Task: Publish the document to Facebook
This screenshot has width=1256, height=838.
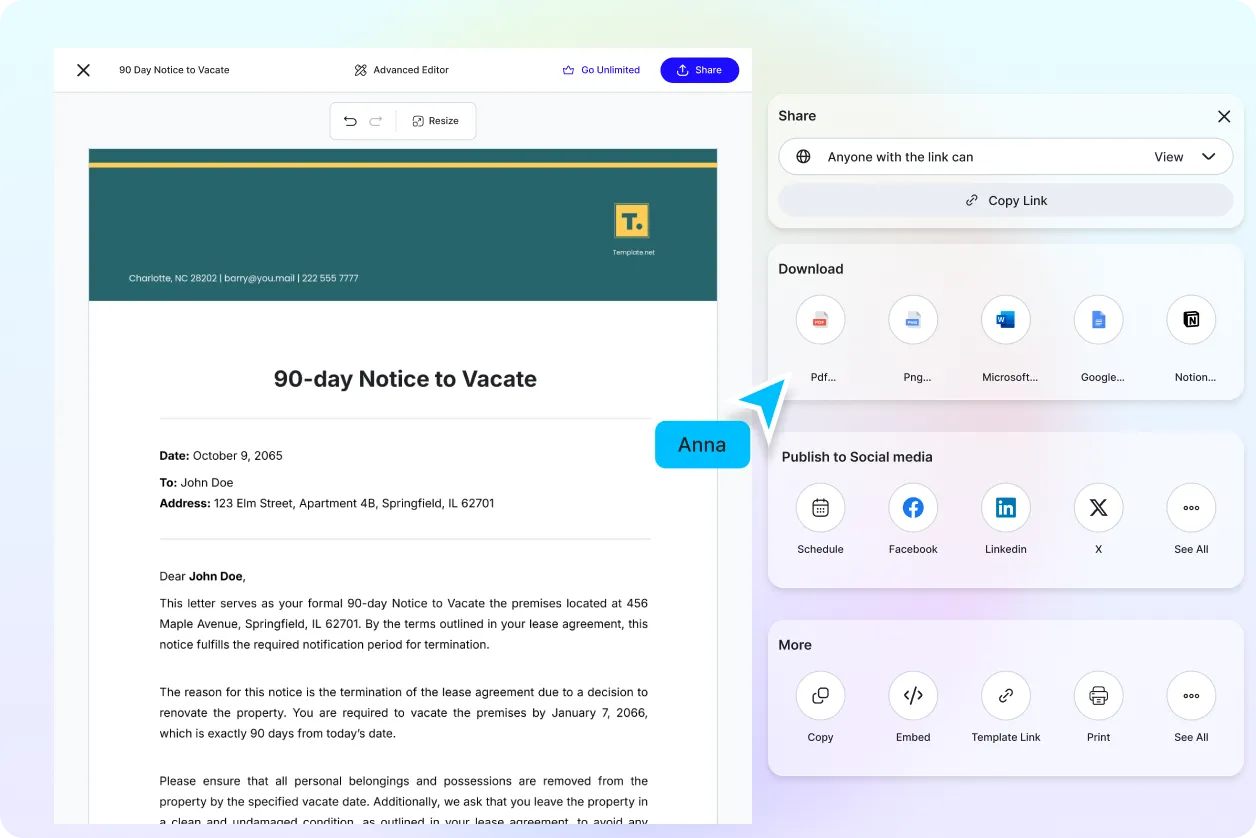Action: pyautogui.click(x=913, y=508)
